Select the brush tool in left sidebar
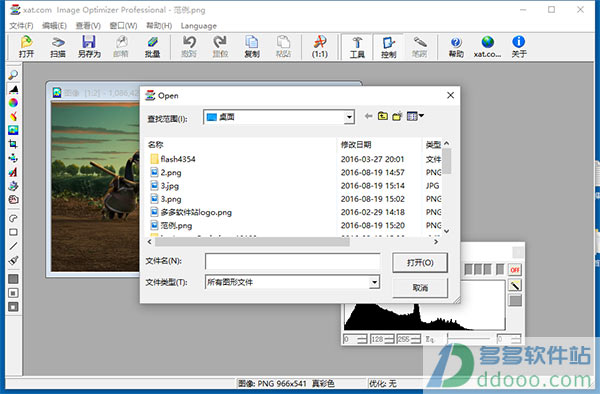 [13, 260]
